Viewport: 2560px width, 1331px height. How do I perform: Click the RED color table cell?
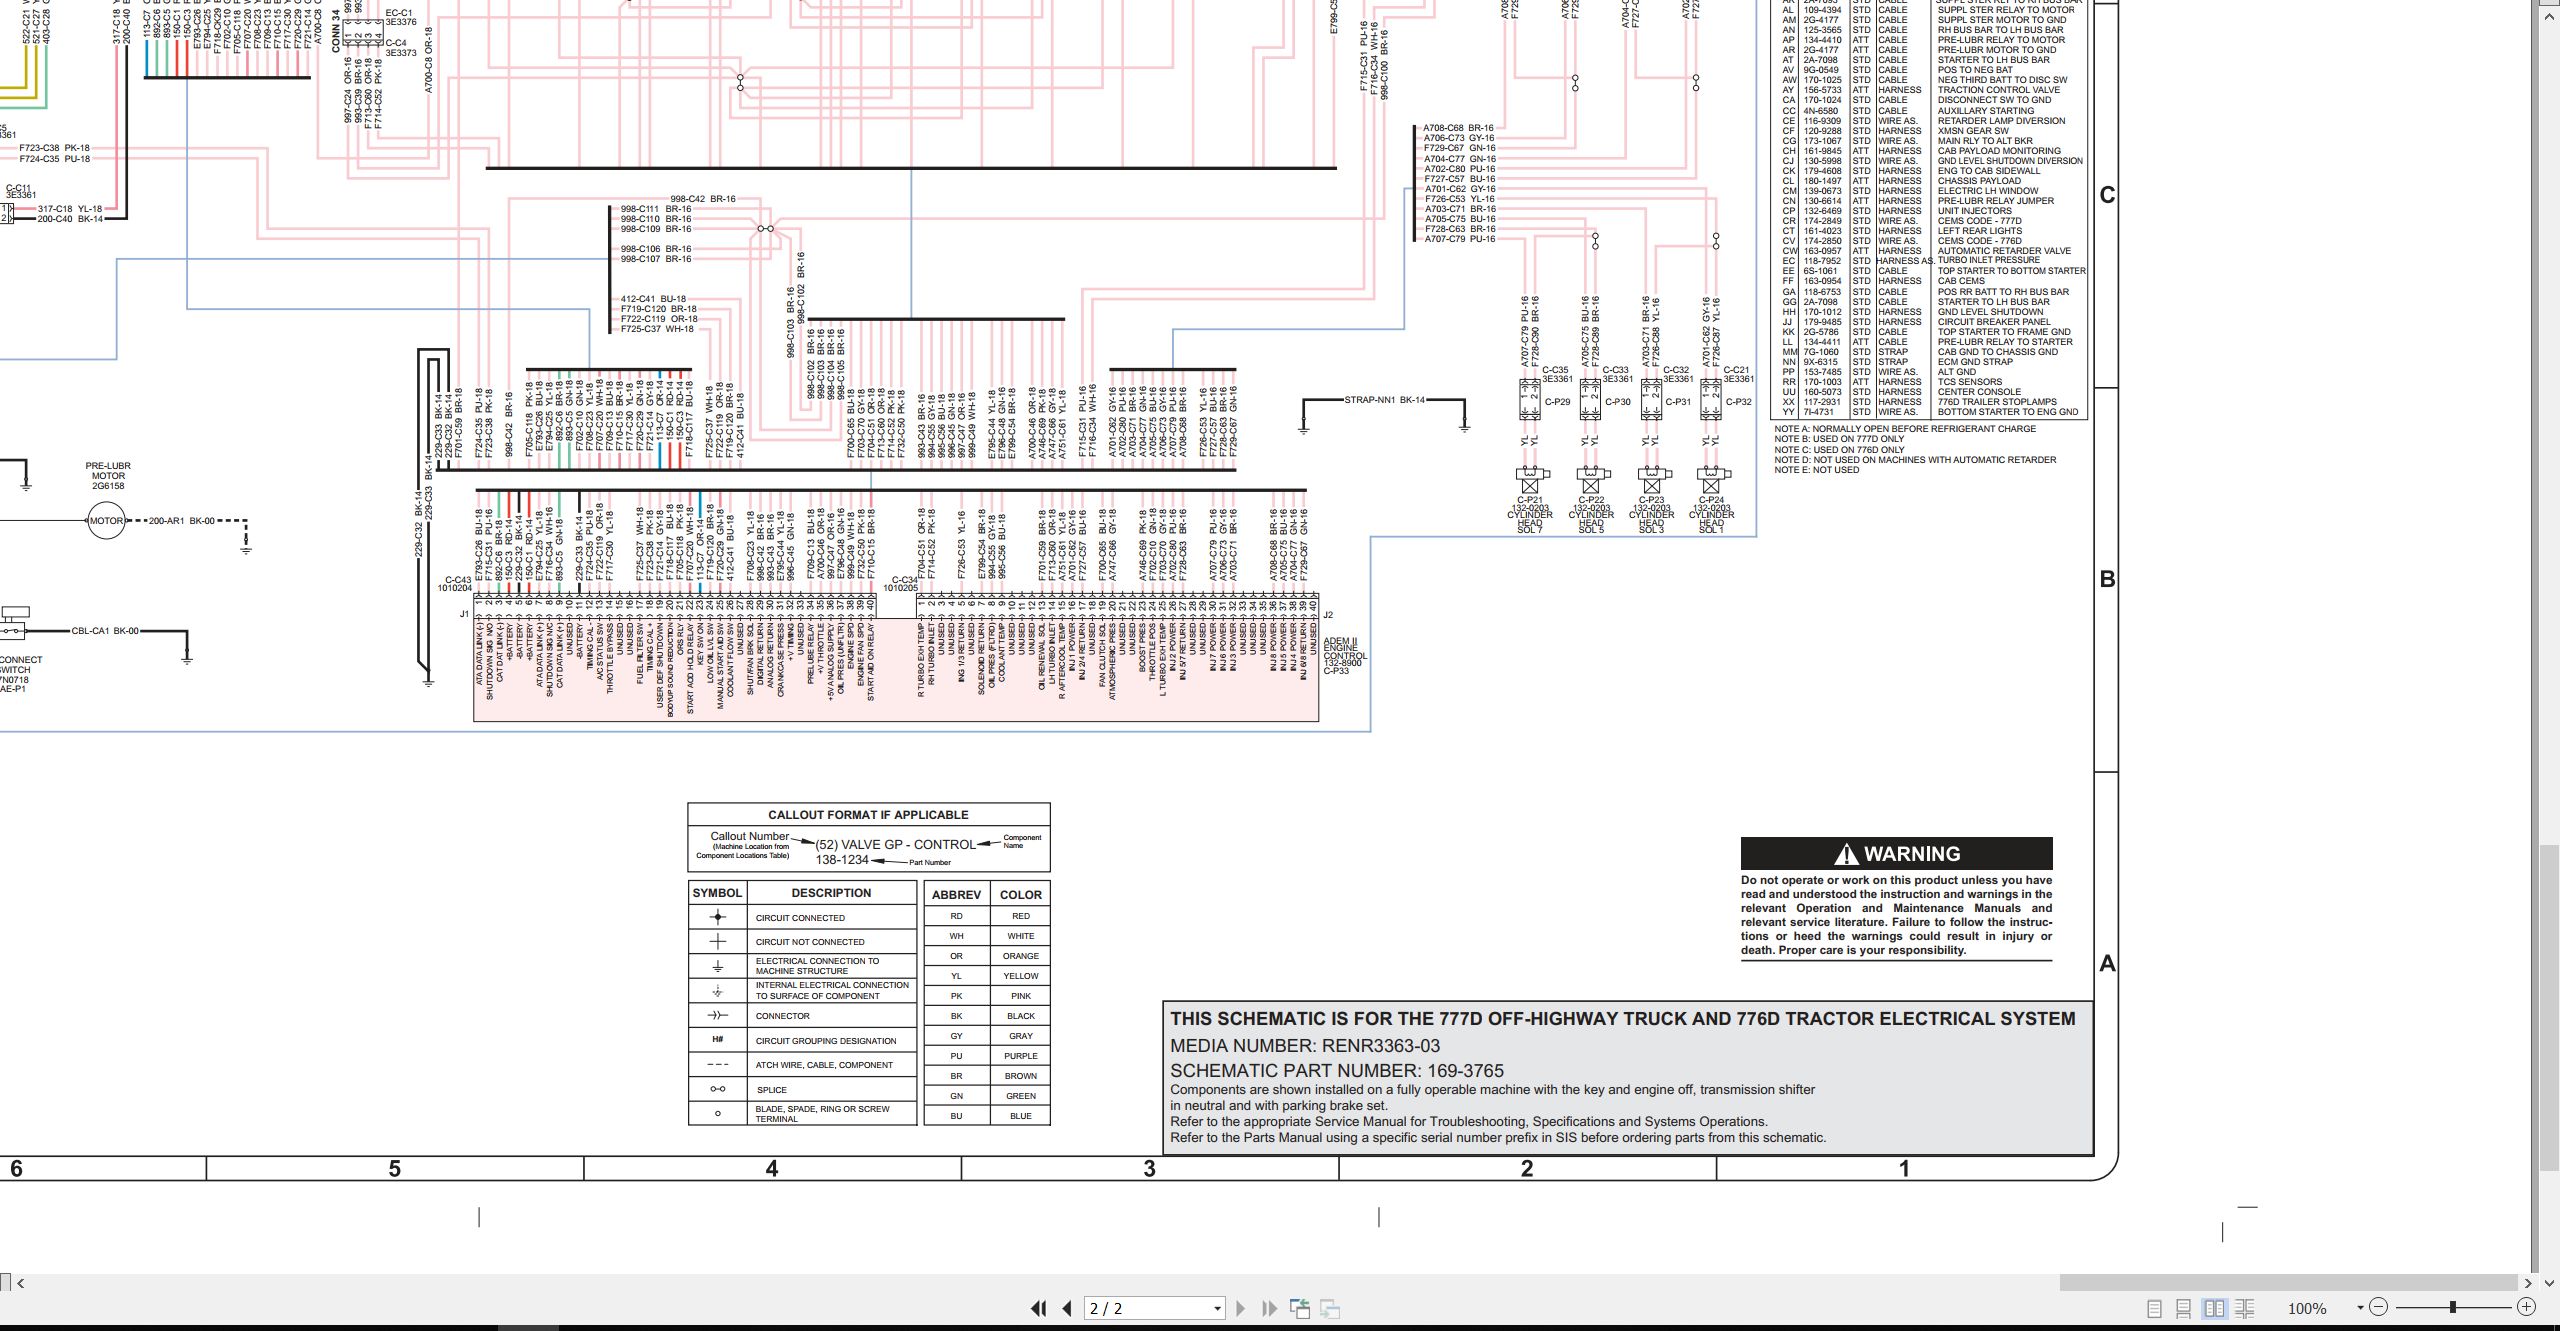click(1020, 915)
